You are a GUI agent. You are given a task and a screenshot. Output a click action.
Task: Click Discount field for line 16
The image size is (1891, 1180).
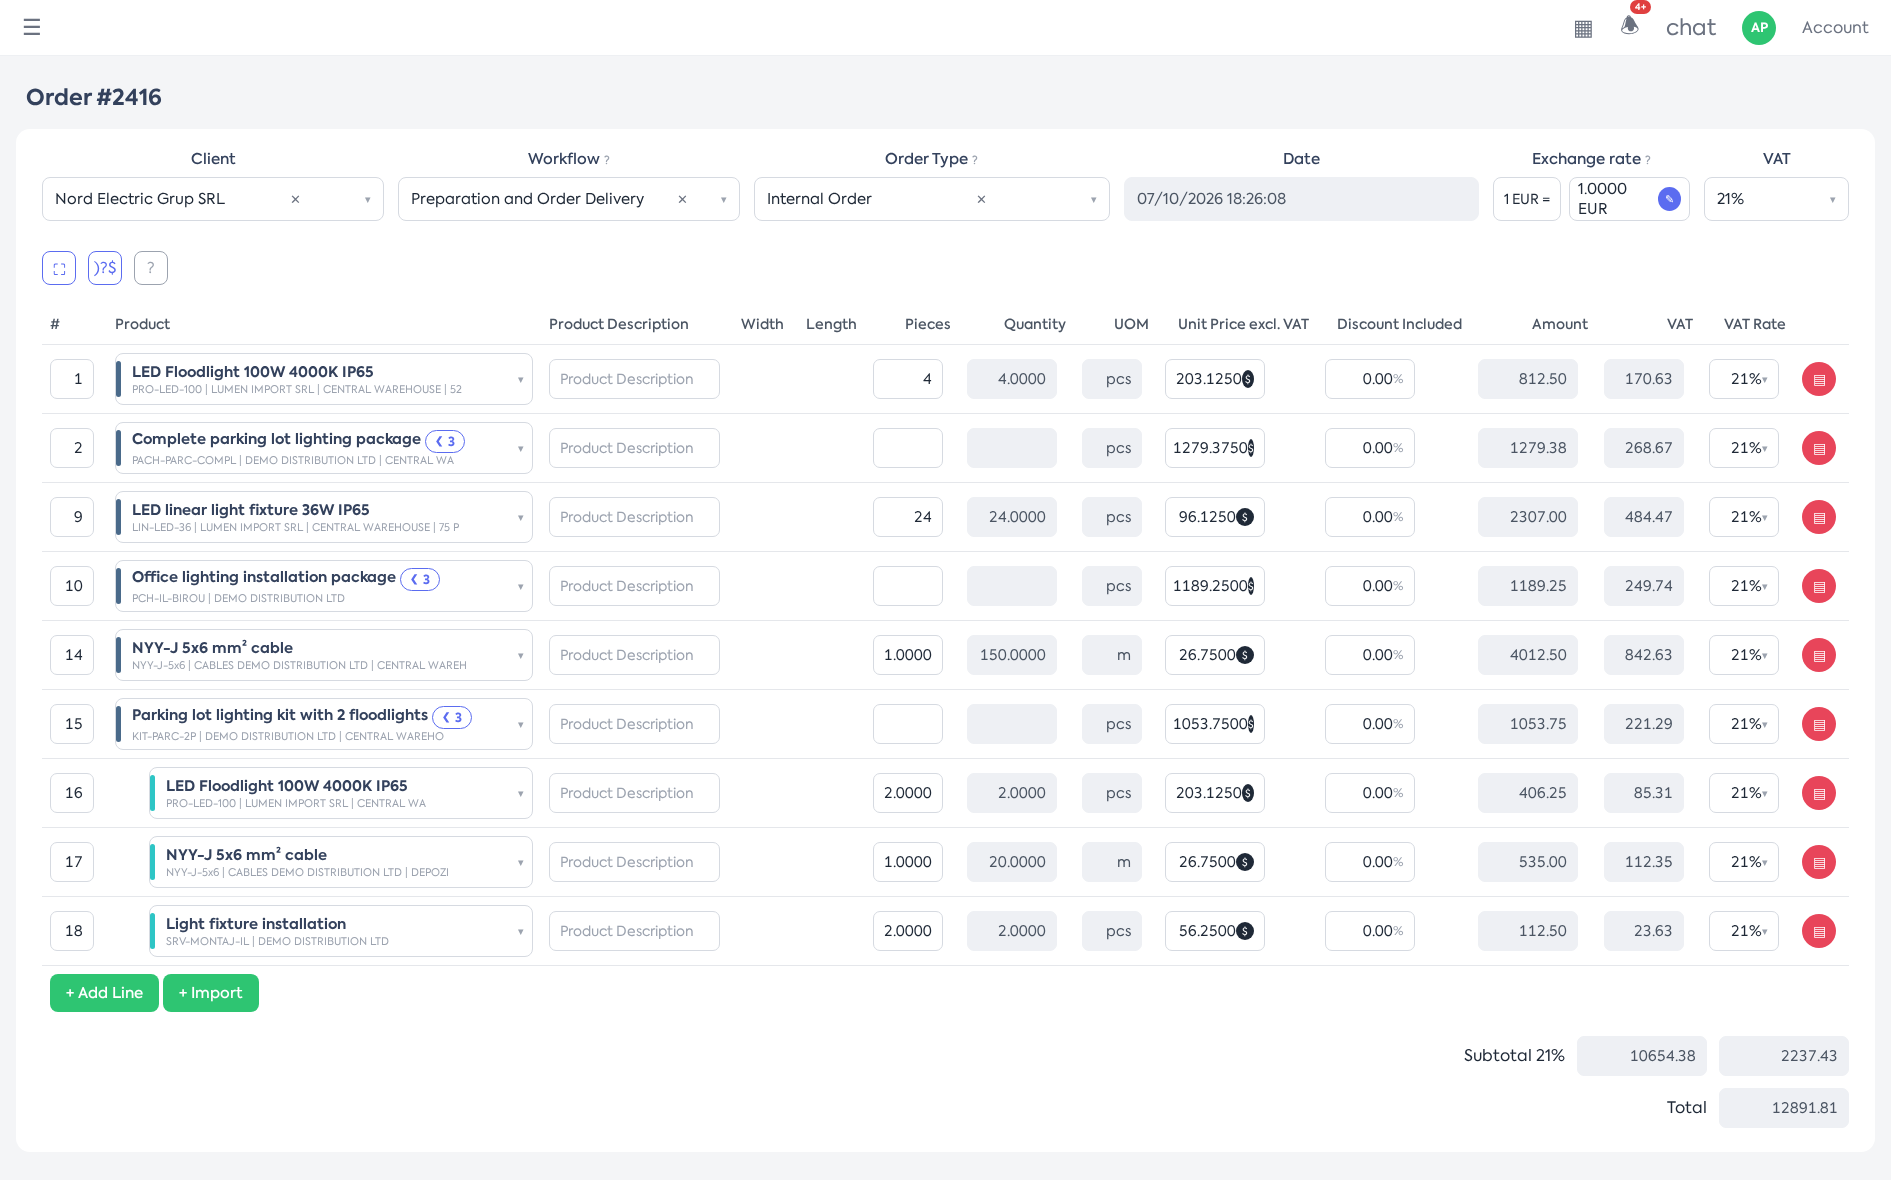(1370, 793)
